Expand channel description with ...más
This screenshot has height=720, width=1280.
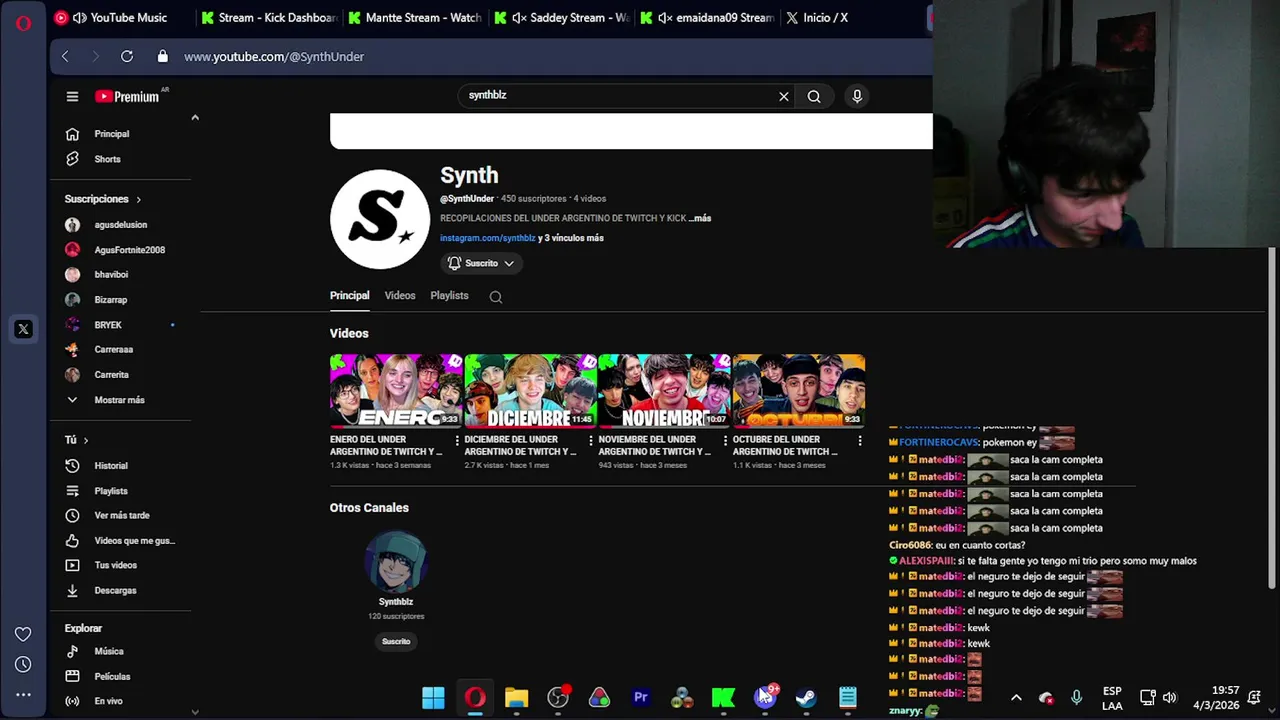pyautogui.click(x=700, y=218)
